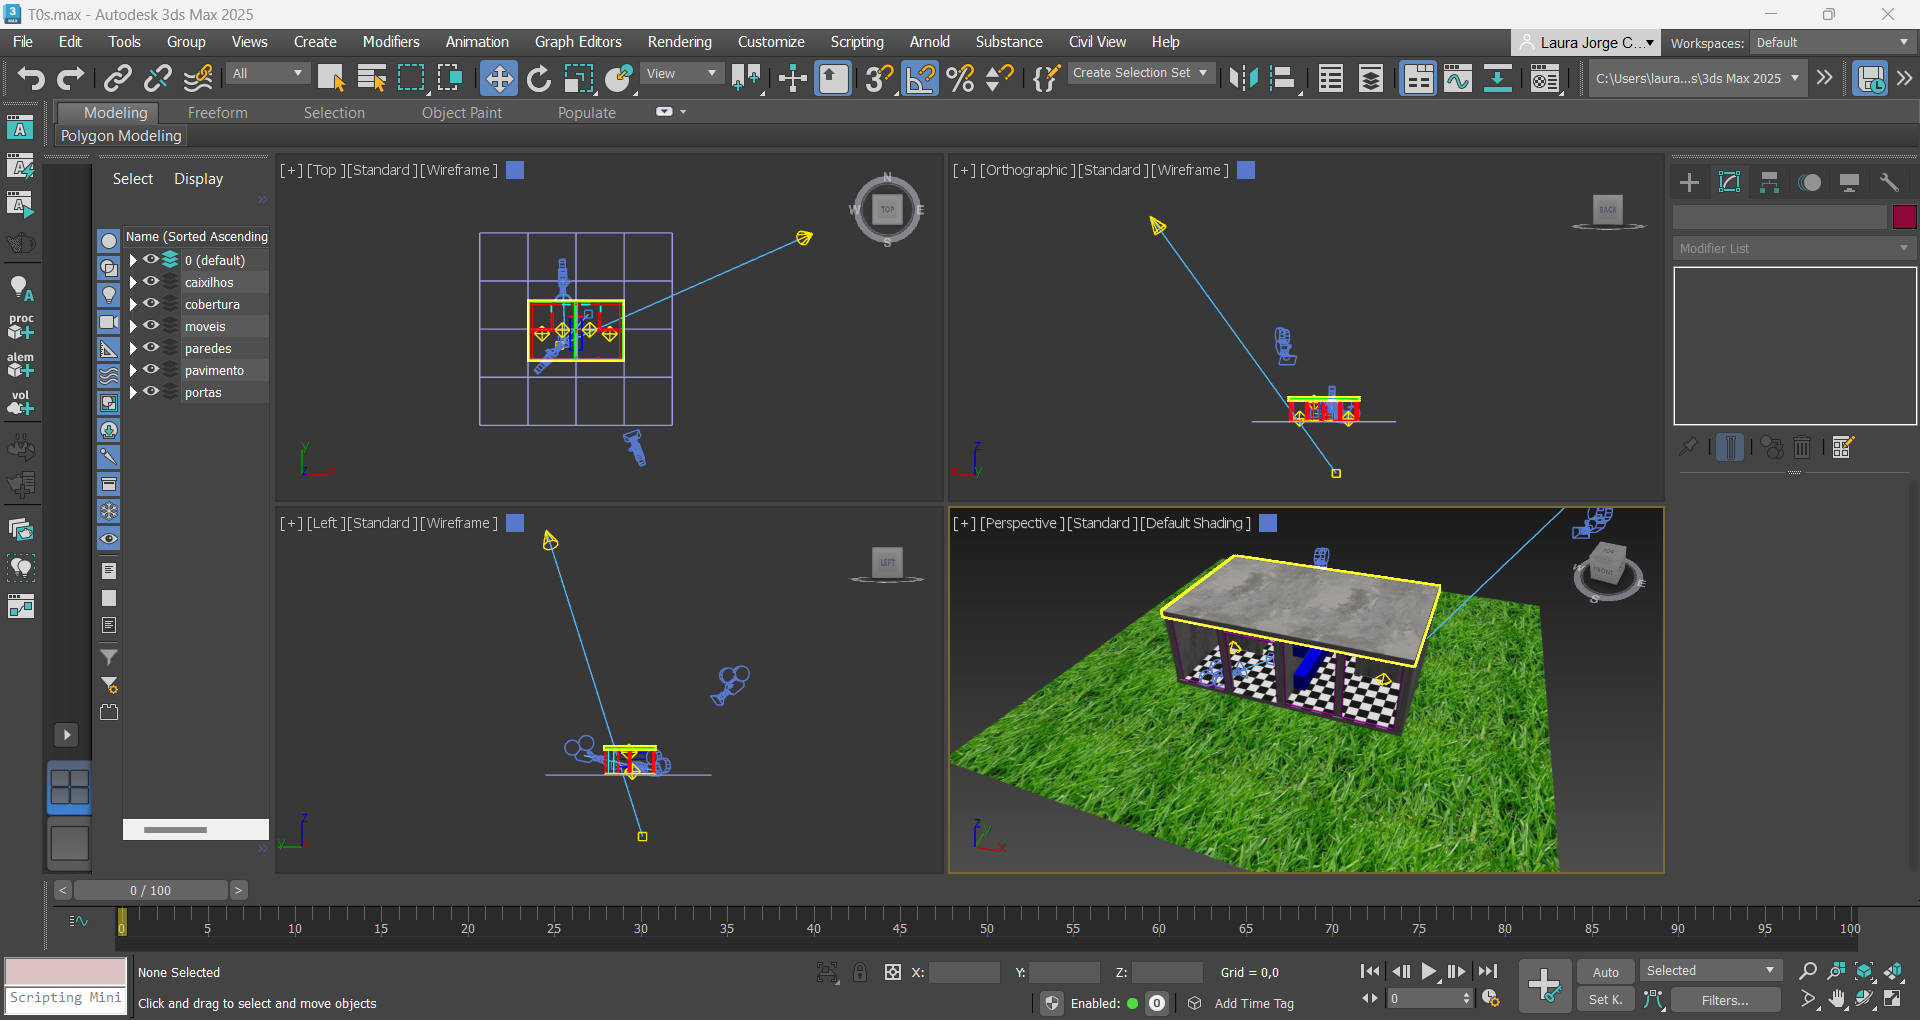Open the Graph Editors menu

(x=578, y=42)
